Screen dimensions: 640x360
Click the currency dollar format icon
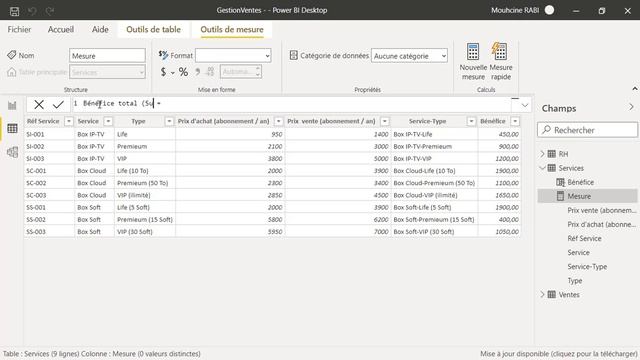point(163,72)
